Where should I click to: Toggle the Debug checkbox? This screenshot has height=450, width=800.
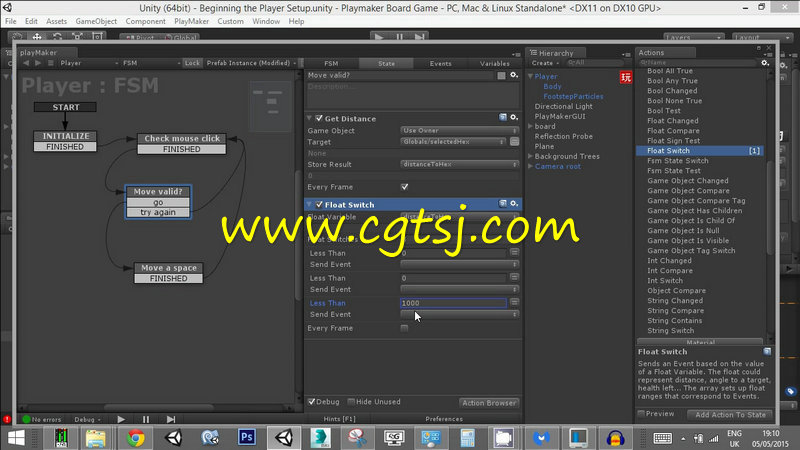tap(312, 402)
